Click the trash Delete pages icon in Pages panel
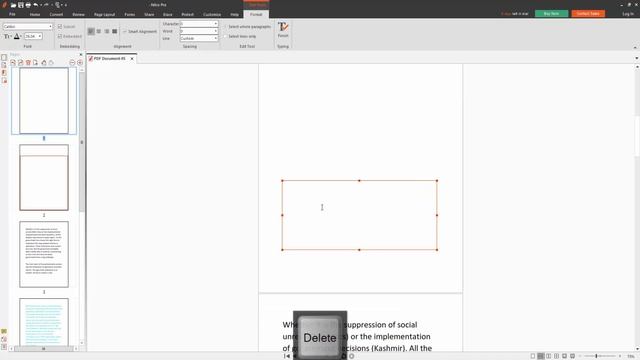 tap(28, 62)
